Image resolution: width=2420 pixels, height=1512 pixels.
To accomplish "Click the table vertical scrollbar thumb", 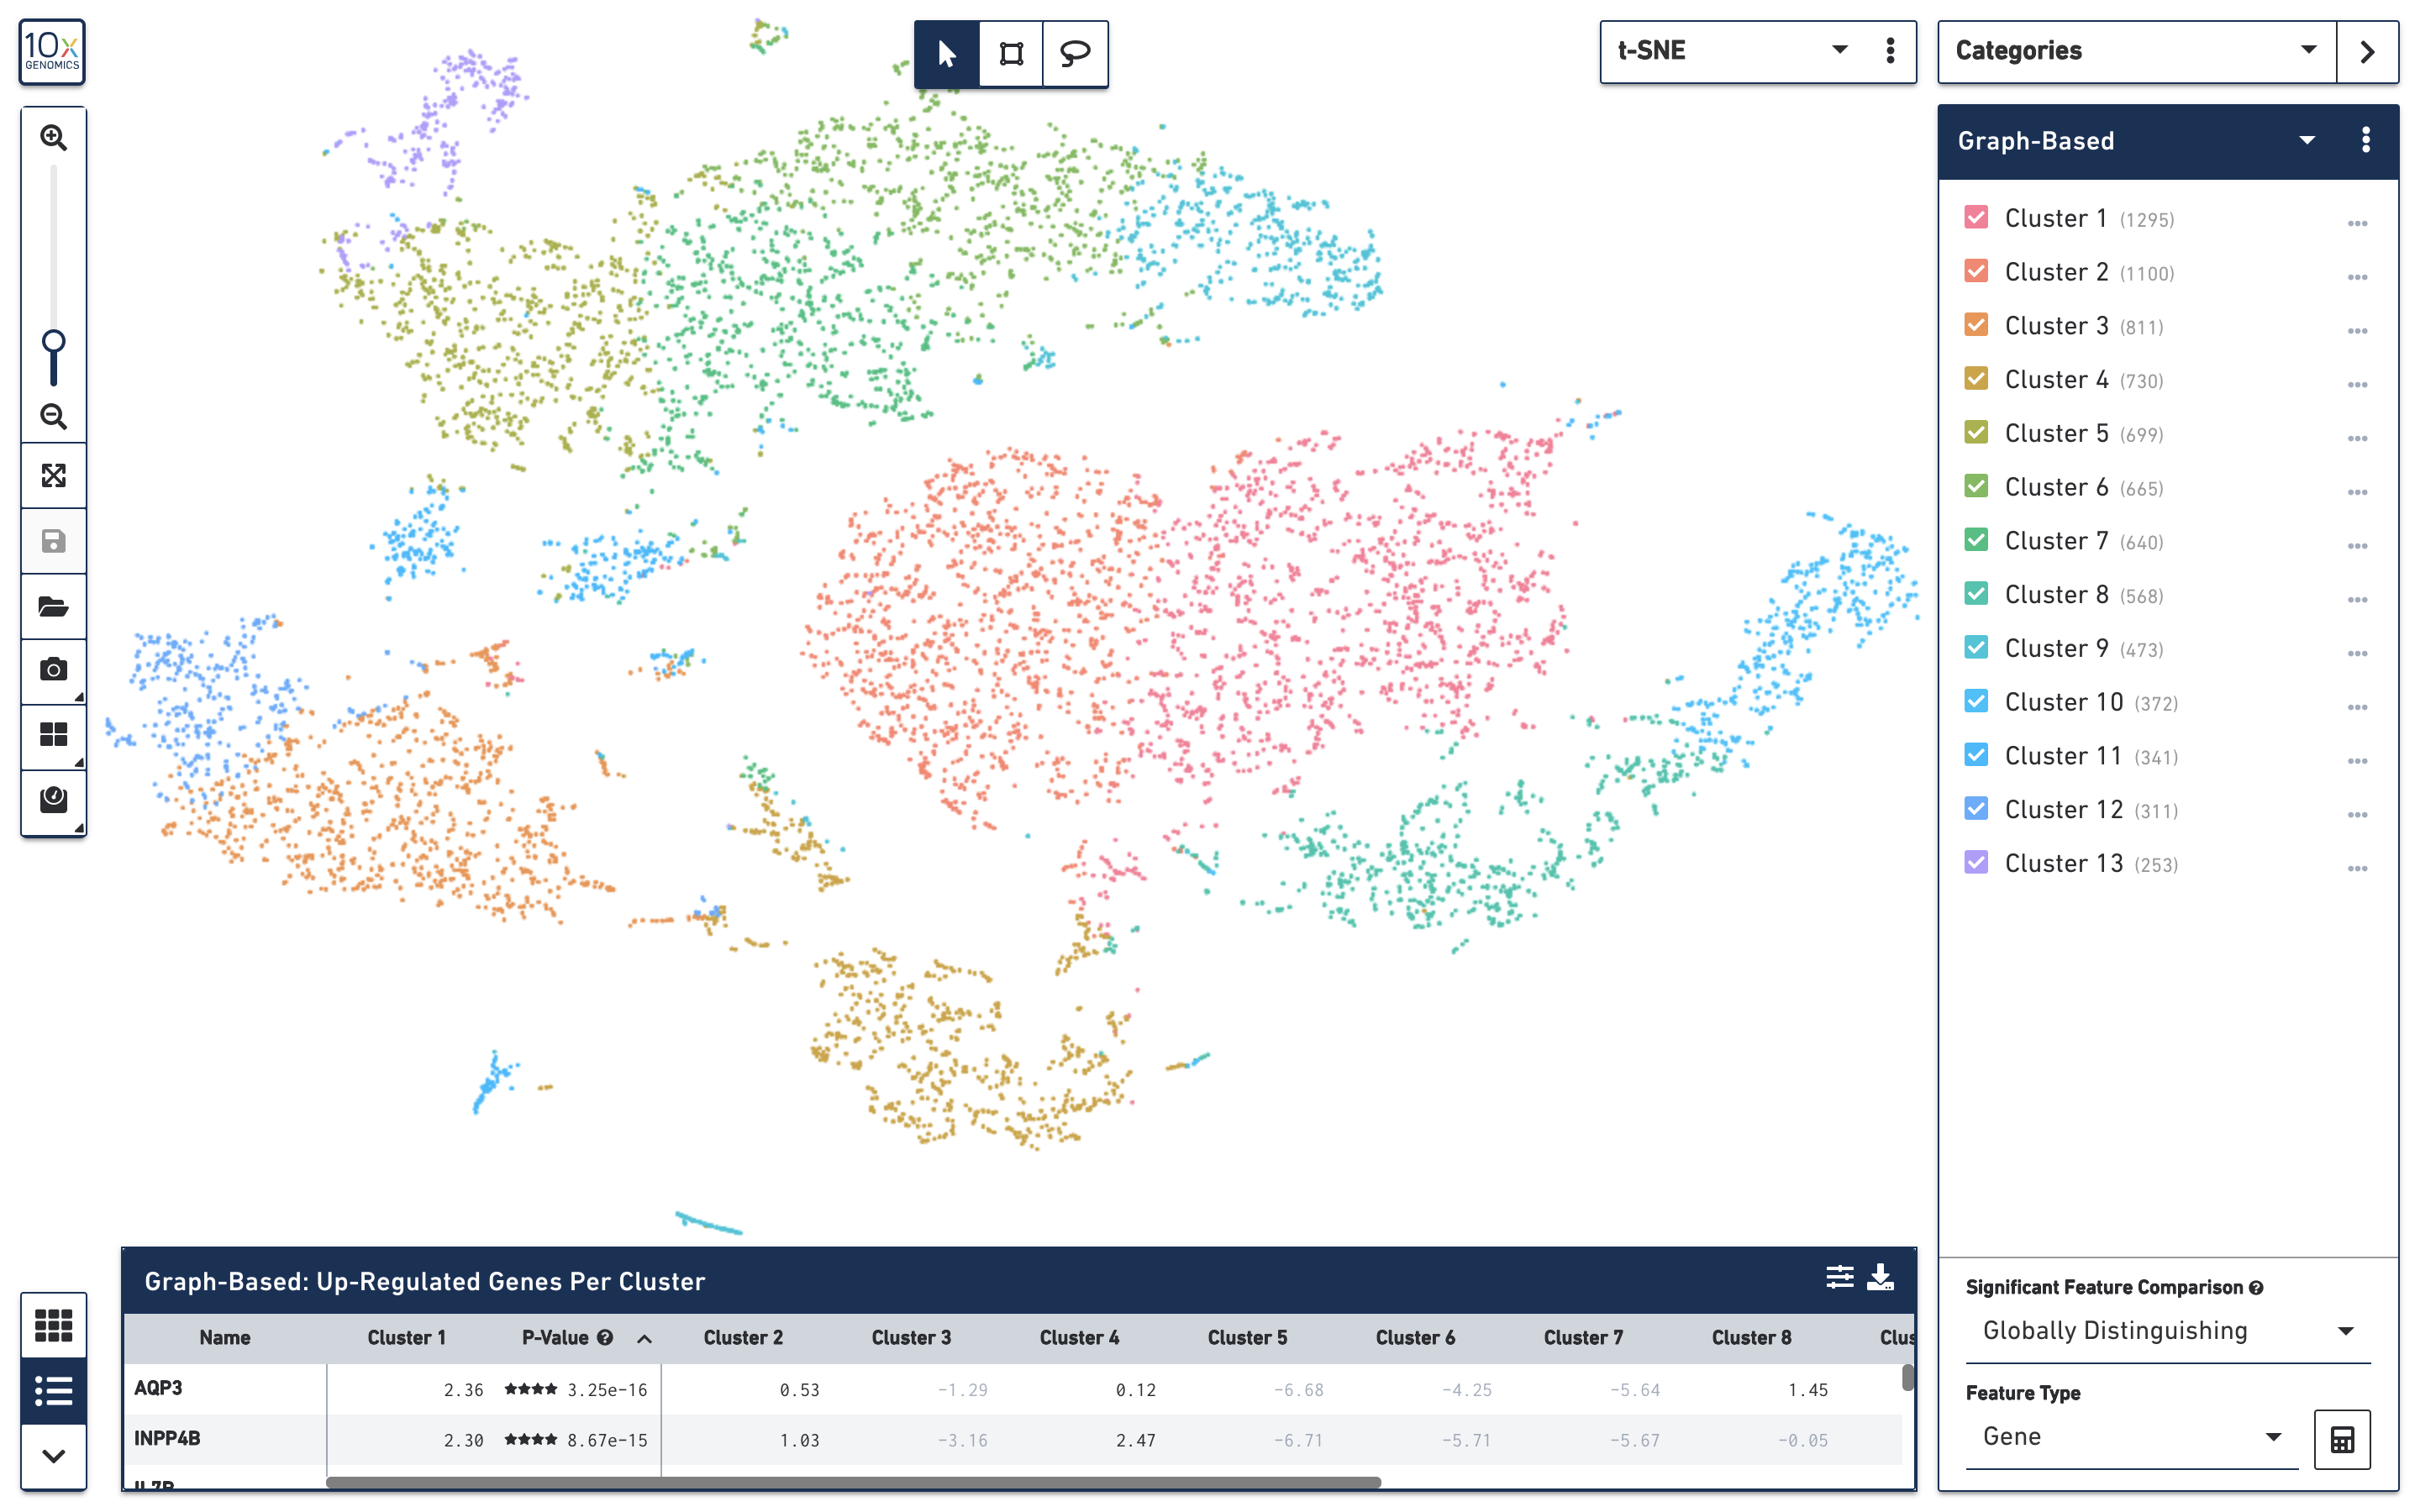I will click(x=1907, y=1378).
